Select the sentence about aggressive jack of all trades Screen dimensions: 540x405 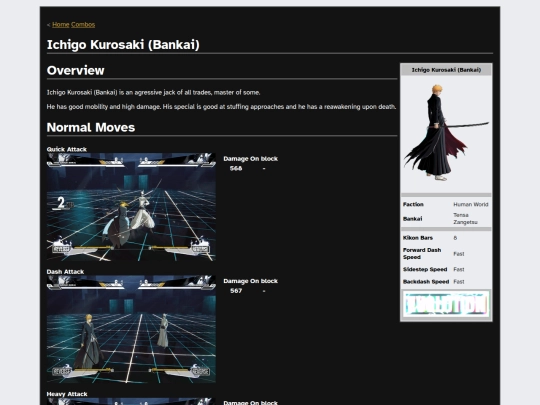point(153,92)
